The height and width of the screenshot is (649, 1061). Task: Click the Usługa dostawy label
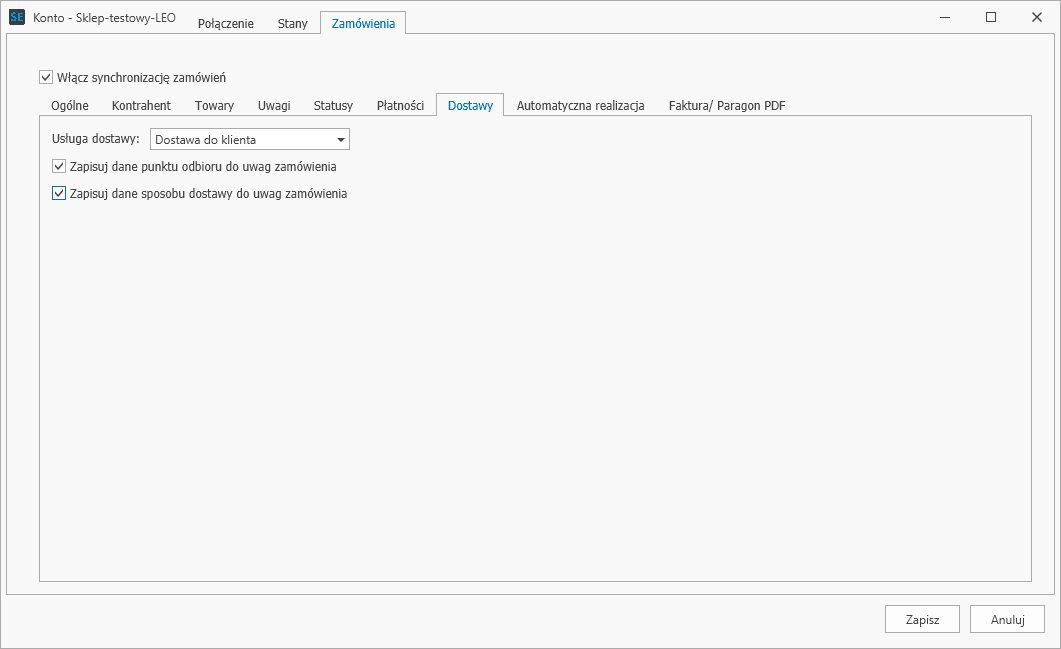point(95,139)
